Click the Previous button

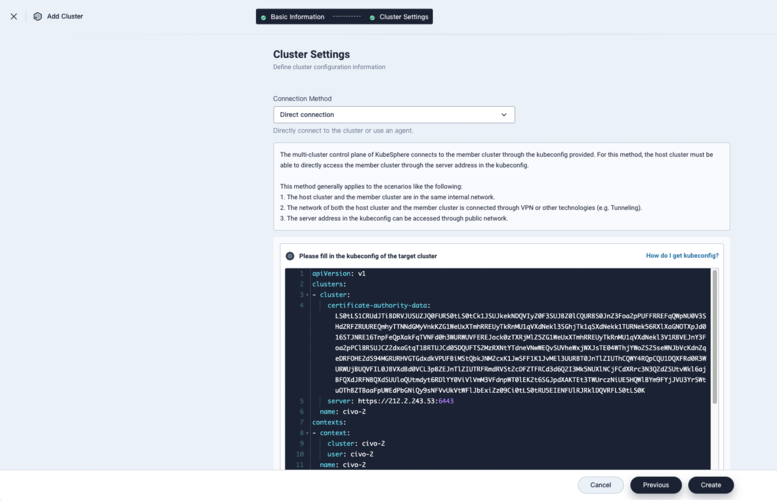(x=656, y=485)
